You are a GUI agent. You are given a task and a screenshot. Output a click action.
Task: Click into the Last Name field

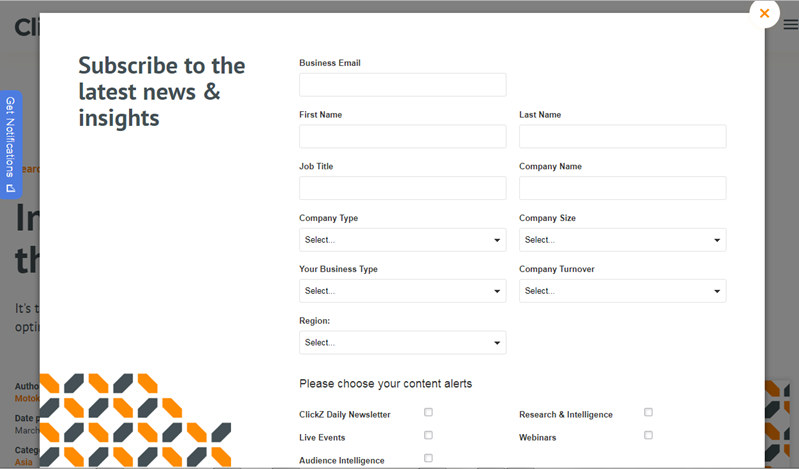click(622, 137)
